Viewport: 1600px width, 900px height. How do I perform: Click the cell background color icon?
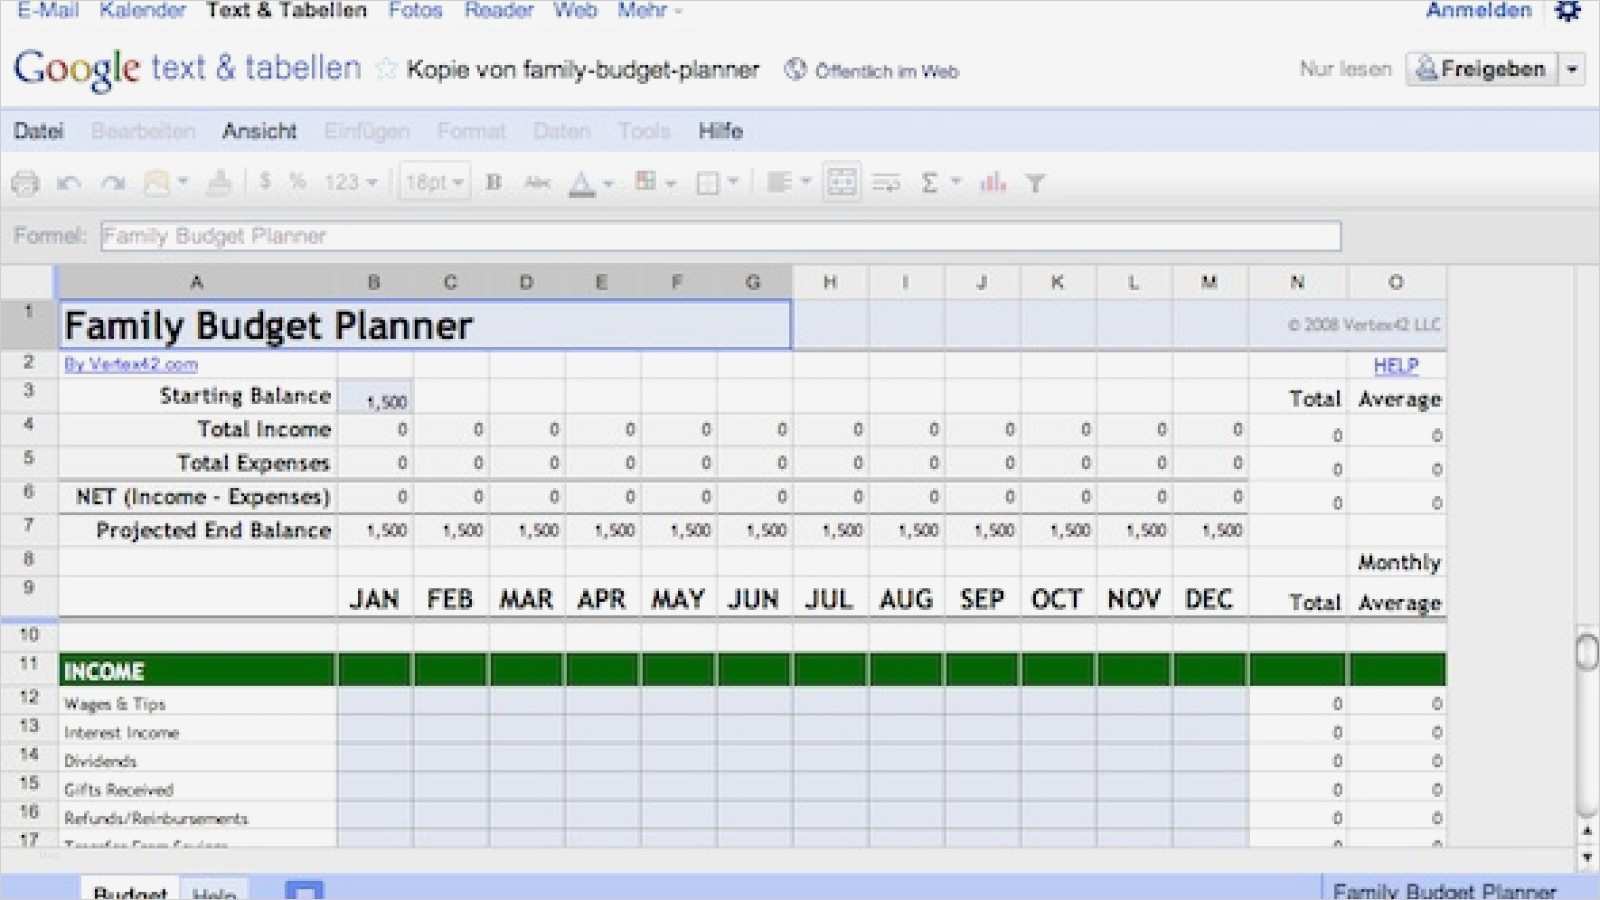[x=646, y=181]
